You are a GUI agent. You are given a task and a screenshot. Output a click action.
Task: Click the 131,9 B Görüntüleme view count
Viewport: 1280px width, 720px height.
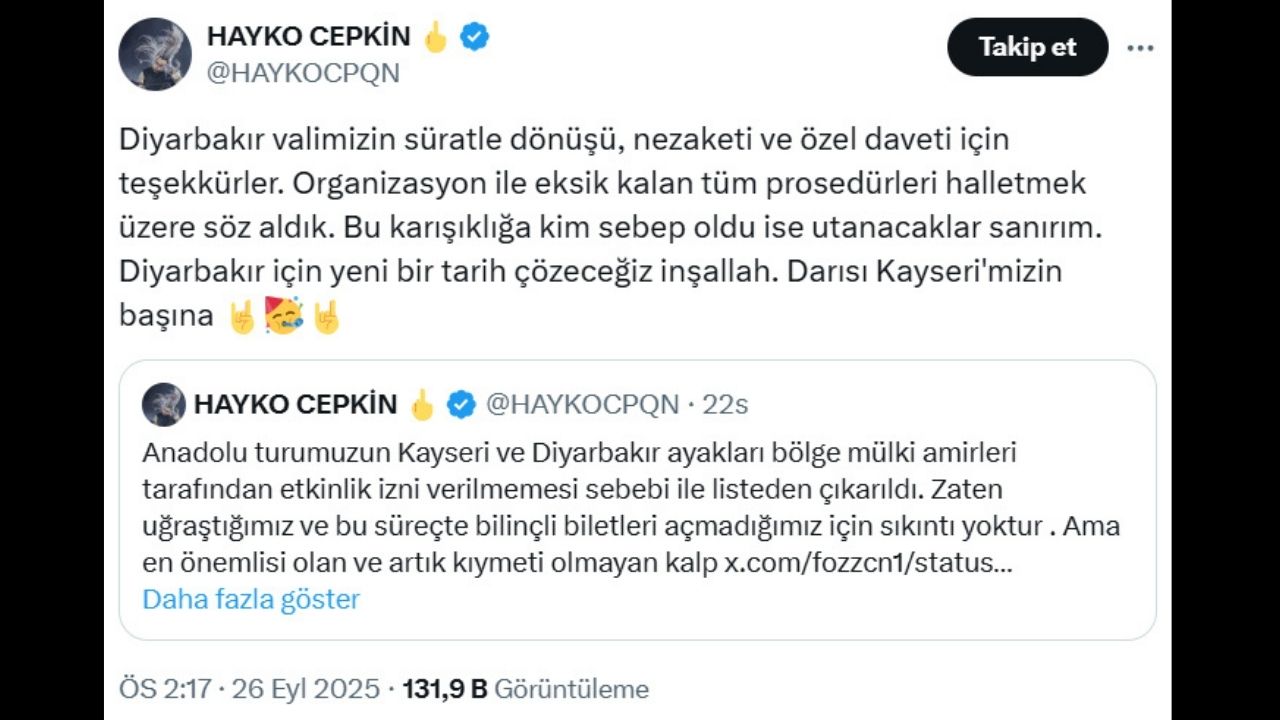tap(525, 689)
